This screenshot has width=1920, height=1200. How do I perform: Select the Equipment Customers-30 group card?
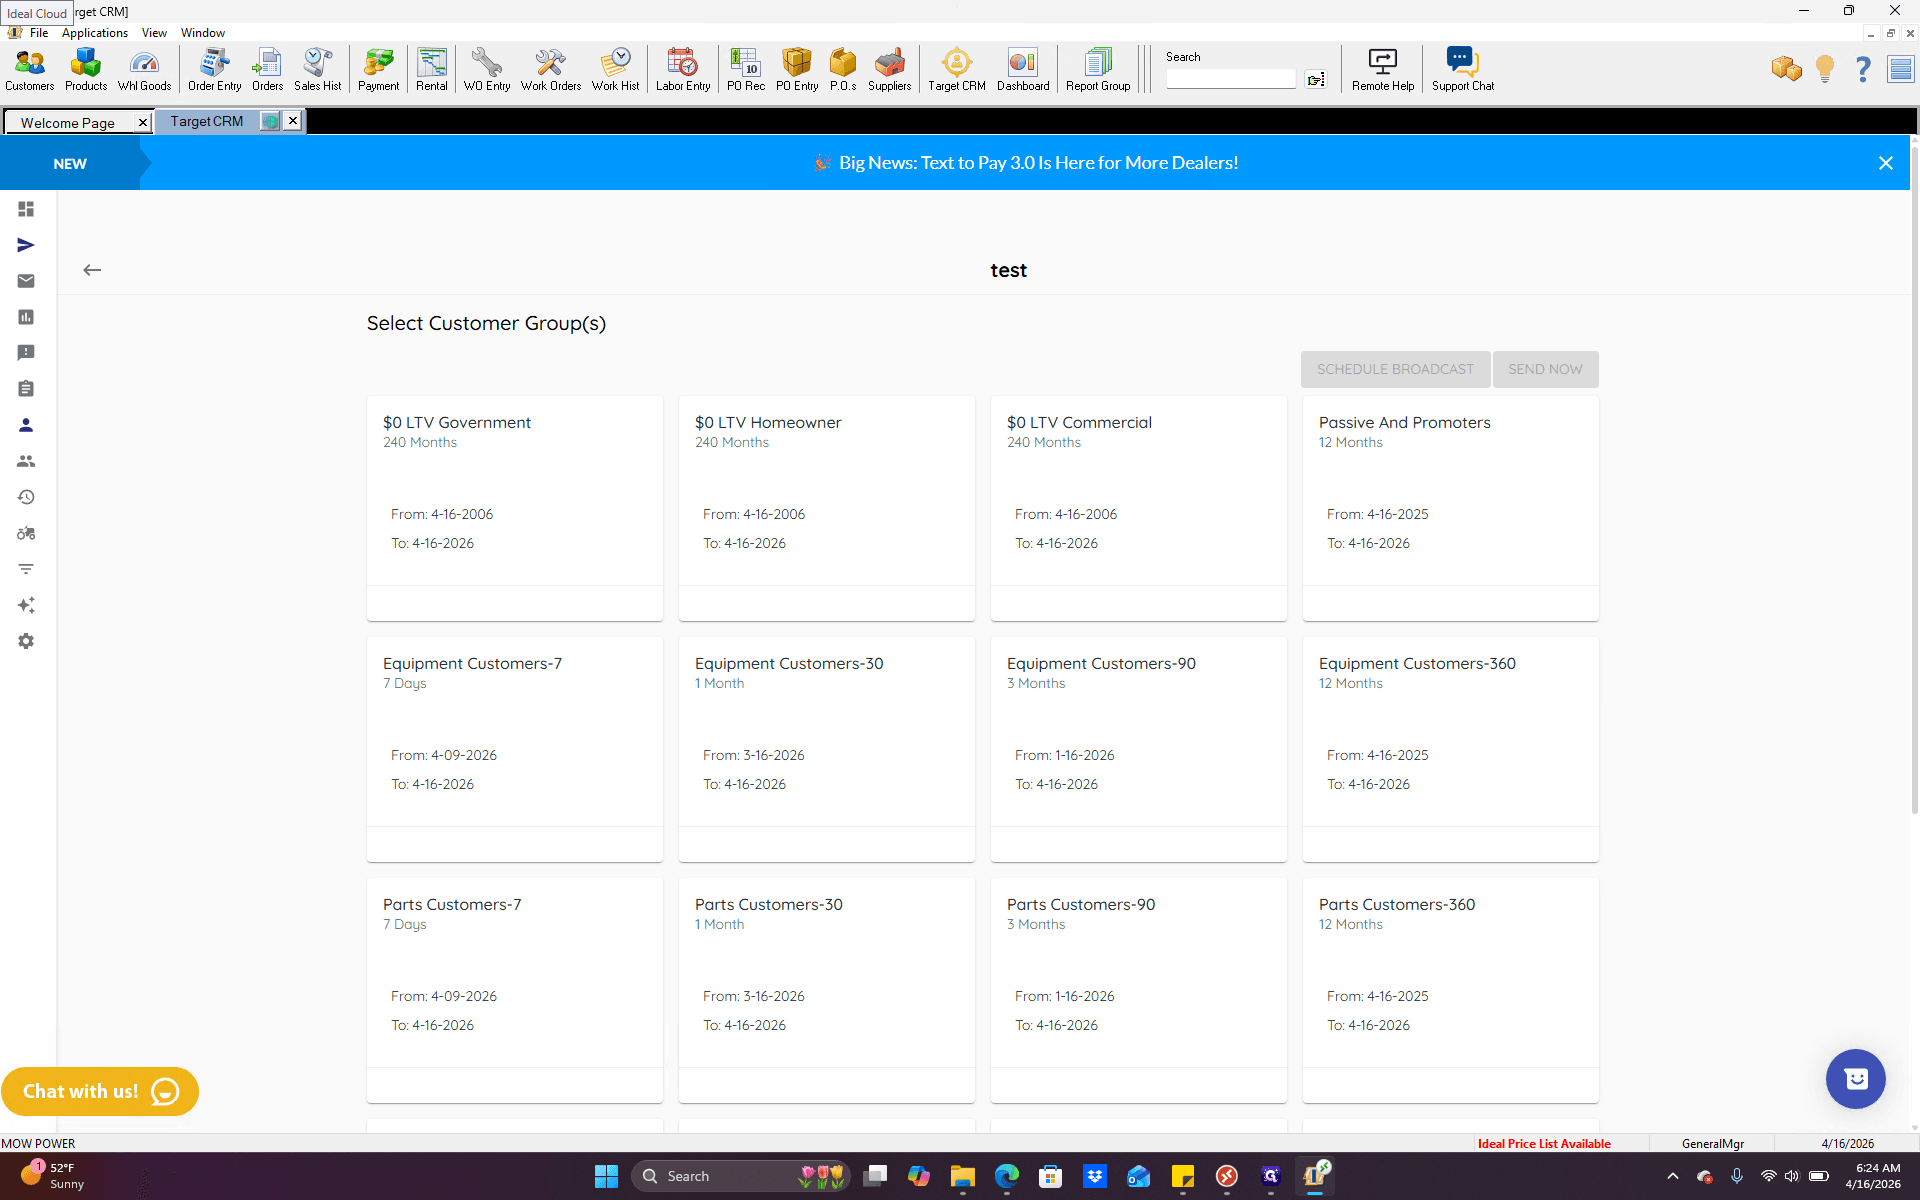pyautogui.click(x=827, y=749)
